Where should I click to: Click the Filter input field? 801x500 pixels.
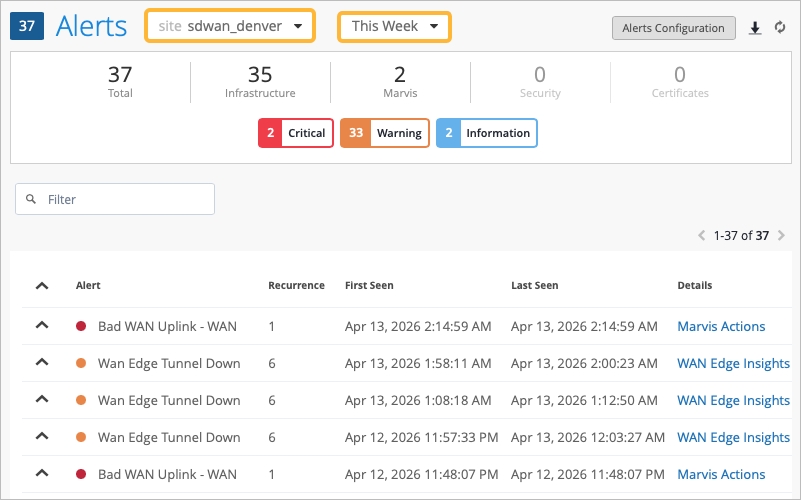pyautogui.click(x=125, y=199)
